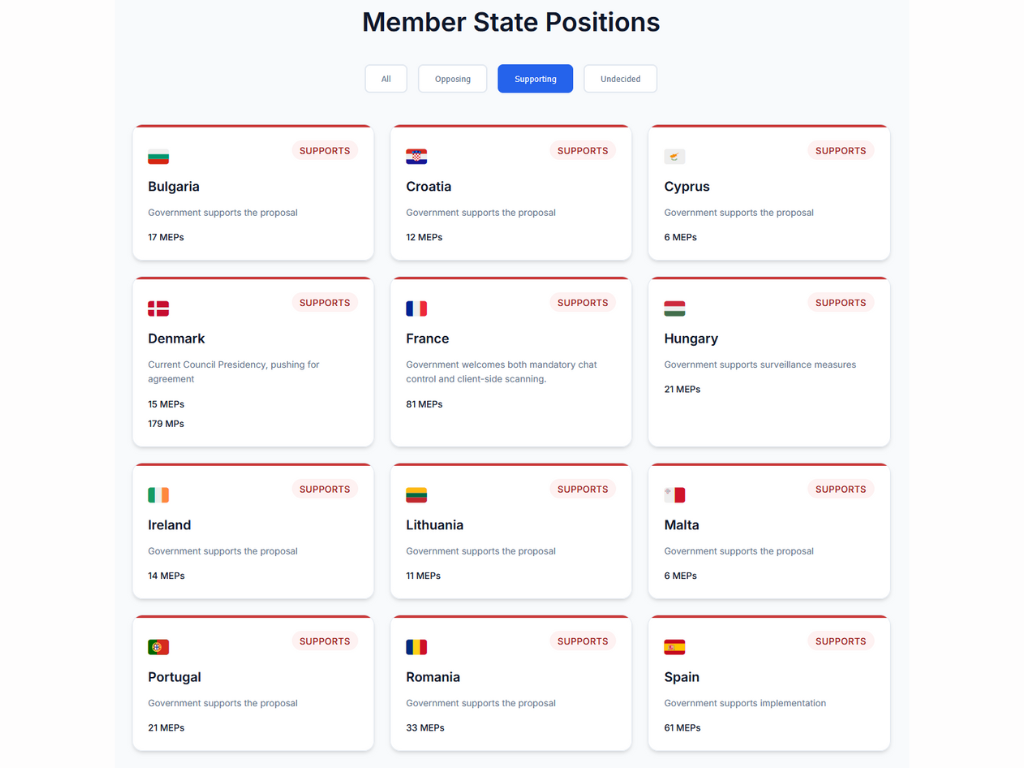Click the Hungary flag icon
Screen dimensions: 1024x768
click(674, 309)
